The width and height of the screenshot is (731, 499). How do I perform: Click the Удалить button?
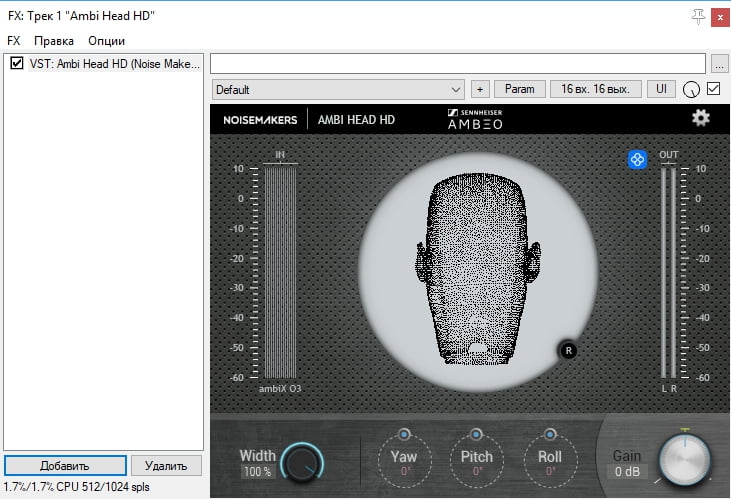(x=166, y=465)
